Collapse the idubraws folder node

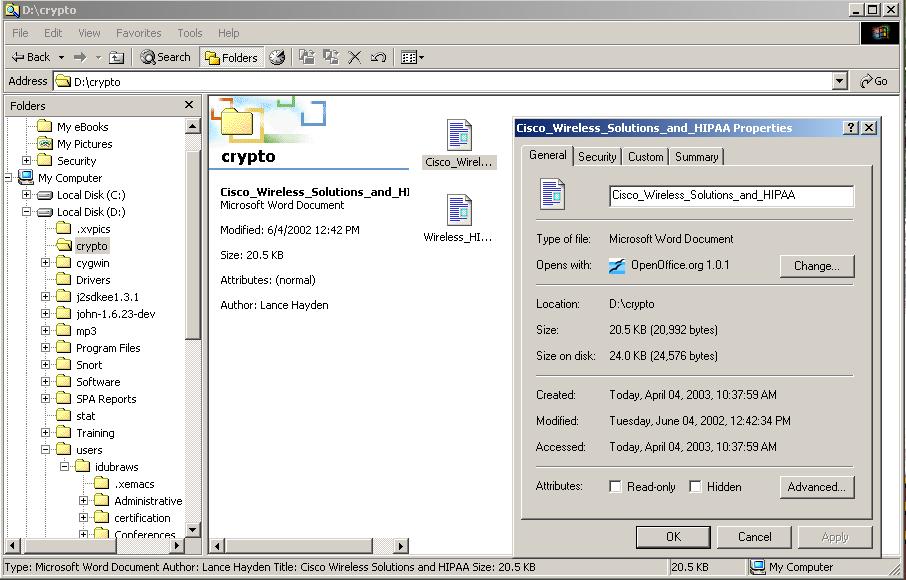[64, 466]
